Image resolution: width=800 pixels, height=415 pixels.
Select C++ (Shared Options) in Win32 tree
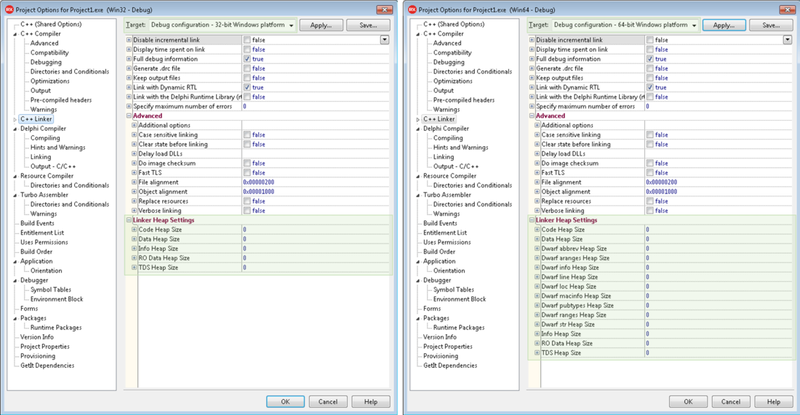coord(51,24)
